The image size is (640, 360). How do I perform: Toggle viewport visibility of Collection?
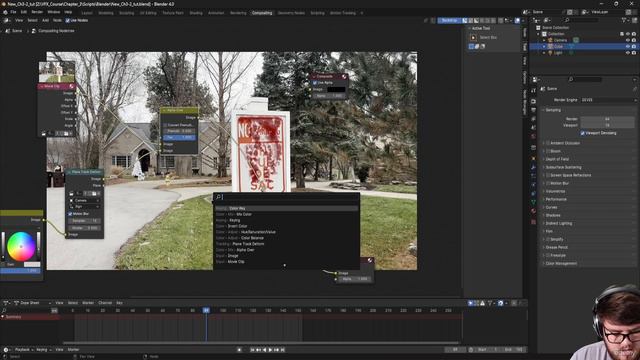(x=628, y=34)
